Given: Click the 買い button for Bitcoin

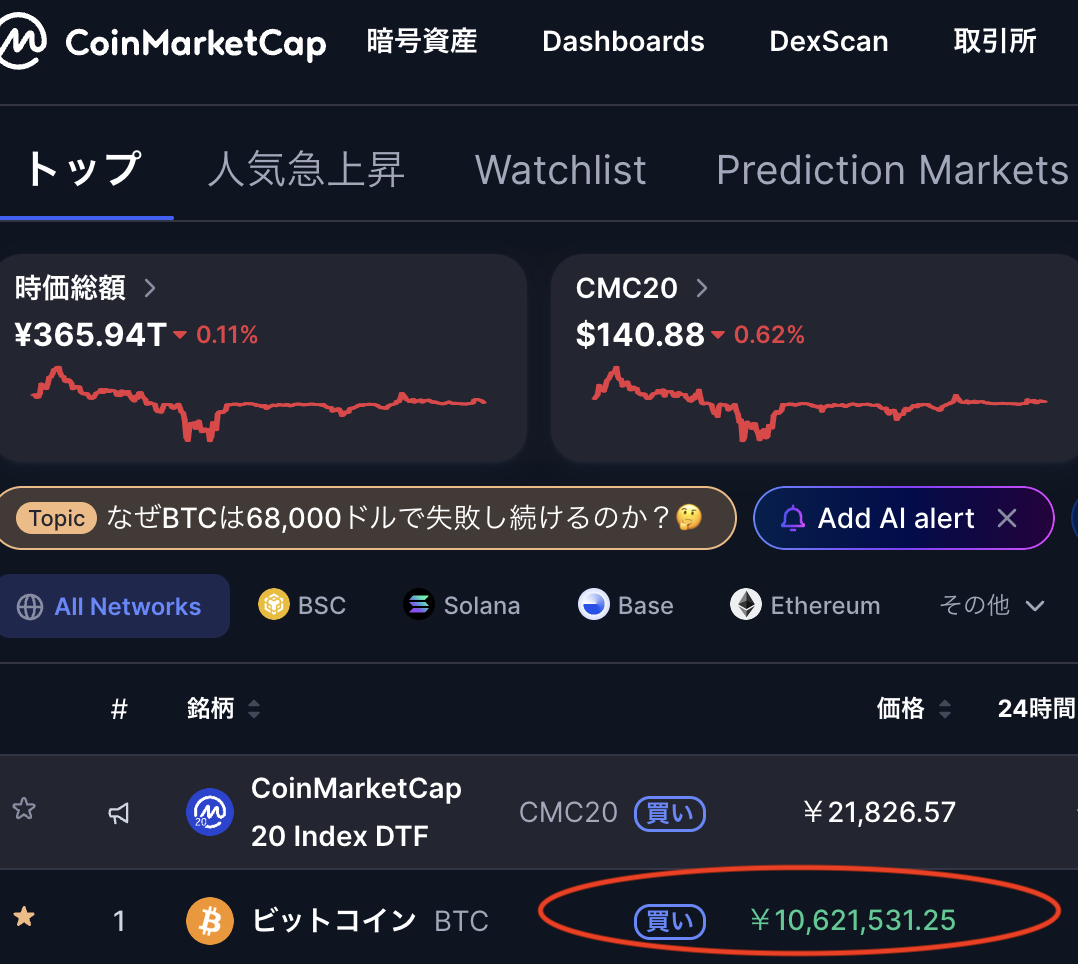Looking at the screenshot, I should click(x=669, y=922).
